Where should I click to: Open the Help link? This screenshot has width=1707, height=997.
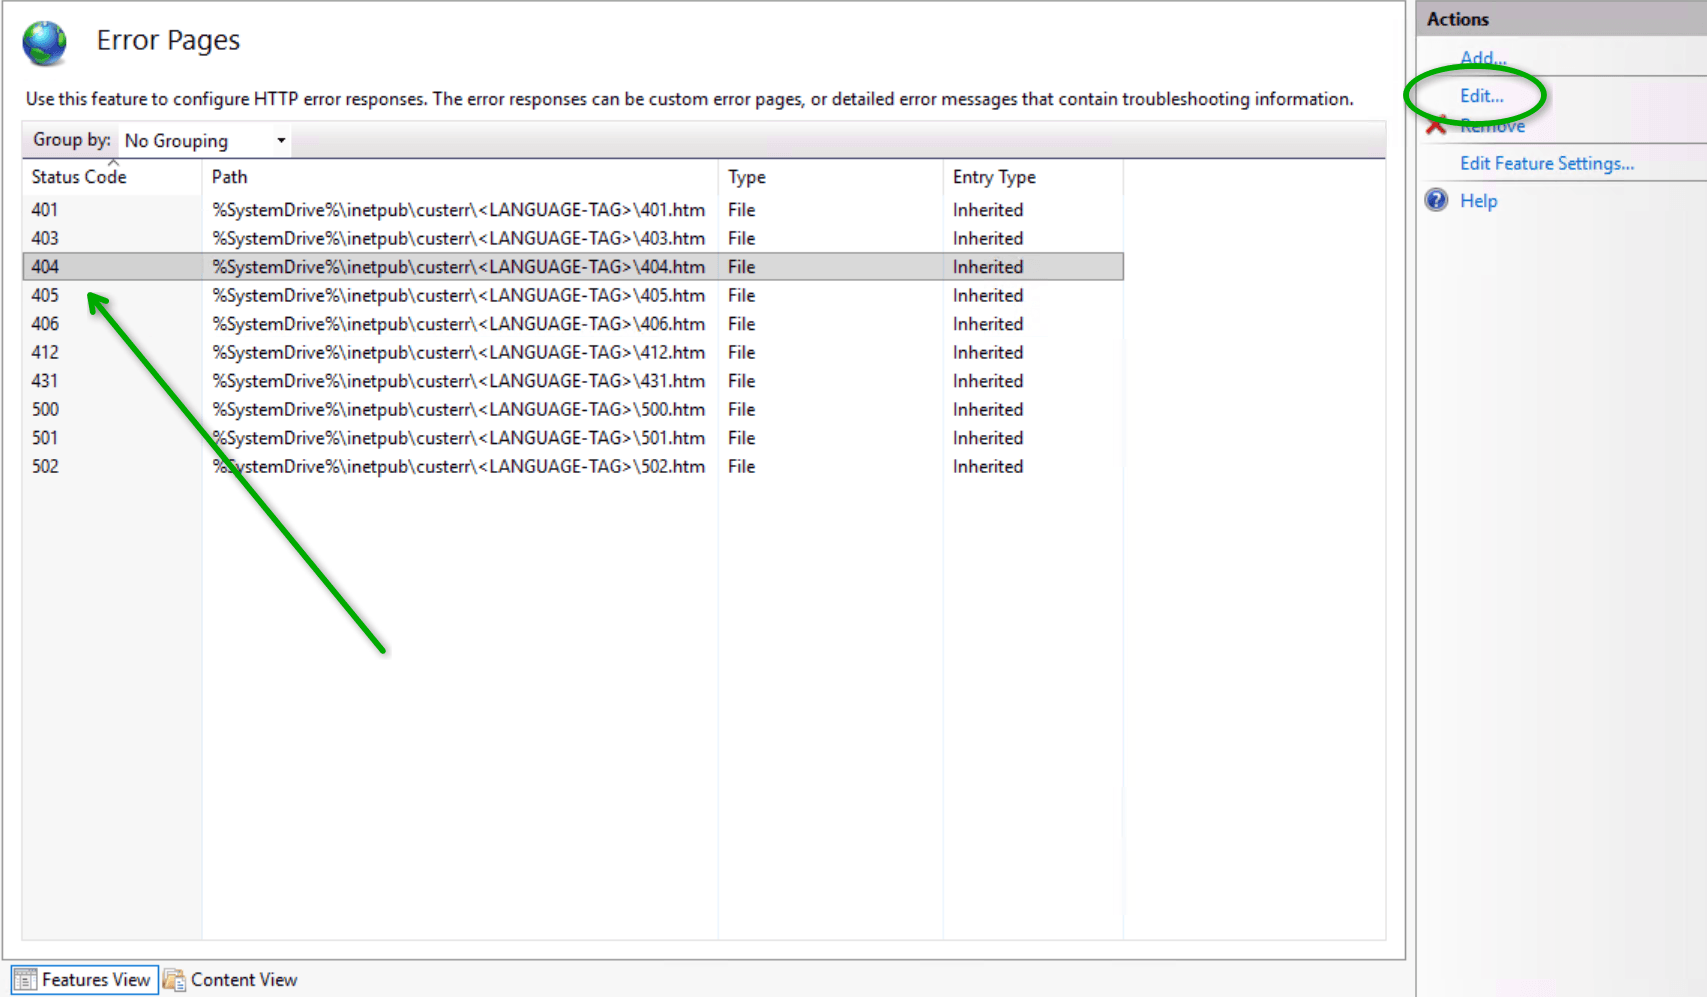[1478, 201]
